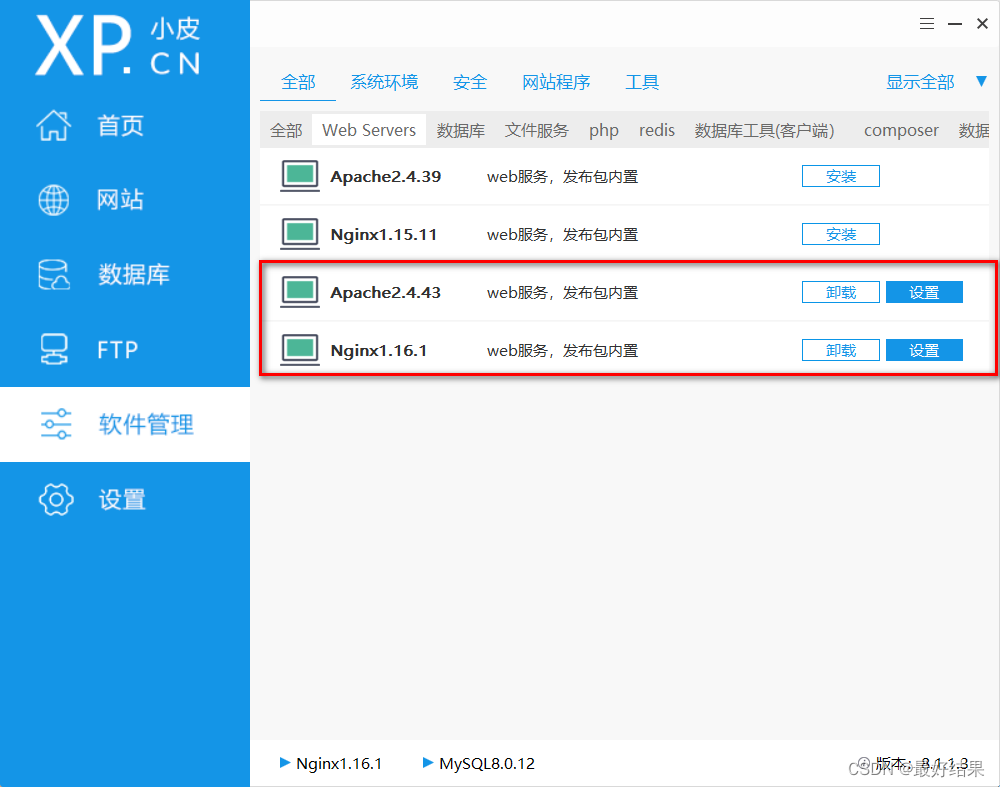Click the 显示全部 dropdown arrow
Image resolution: width=1000 pixels, height=787 pixels.
[x=982, y=82]
